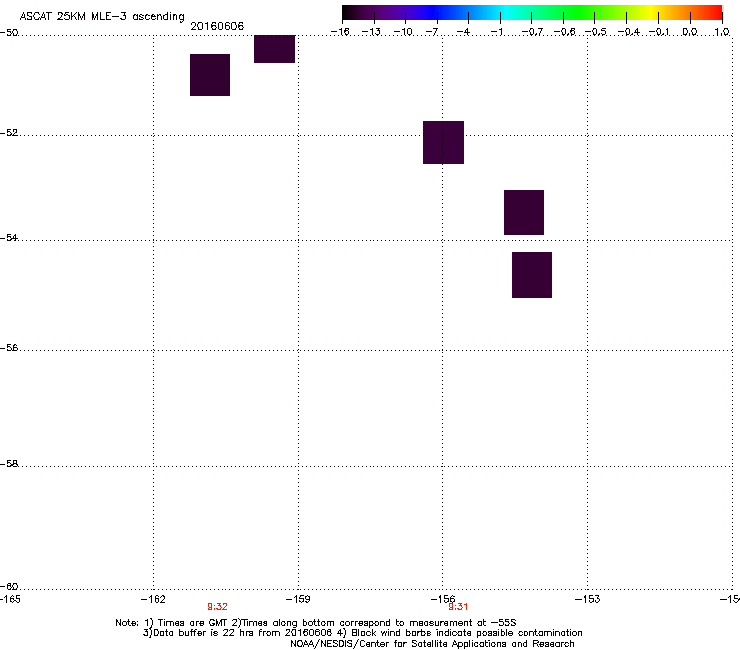Click the -10 label on the color scale
Image resolution: width=740 pixels, height=650 pixels.
[x=403, y=32]
